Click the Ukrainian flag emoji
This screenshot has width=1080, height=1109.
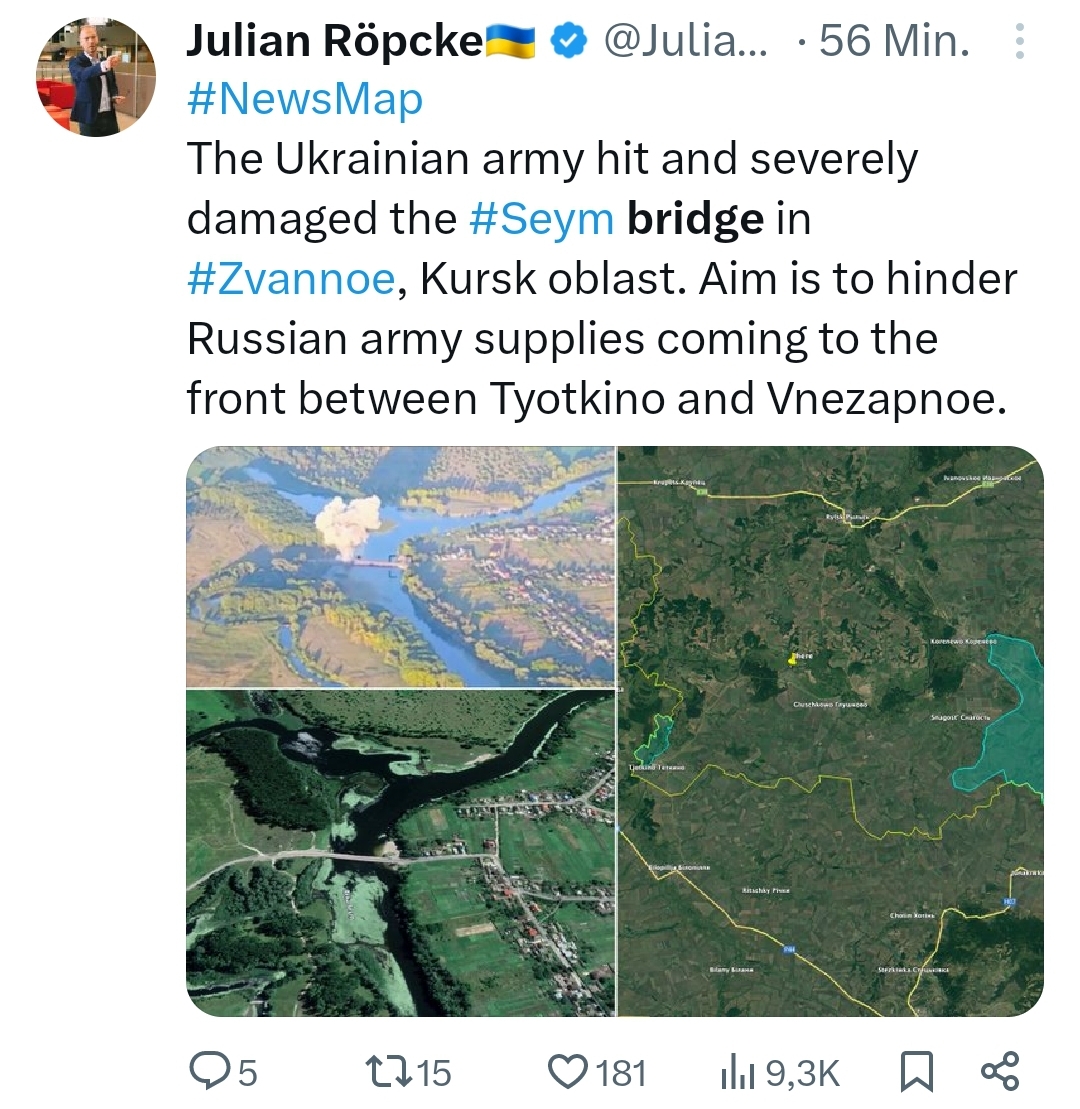tap(511, 40)
